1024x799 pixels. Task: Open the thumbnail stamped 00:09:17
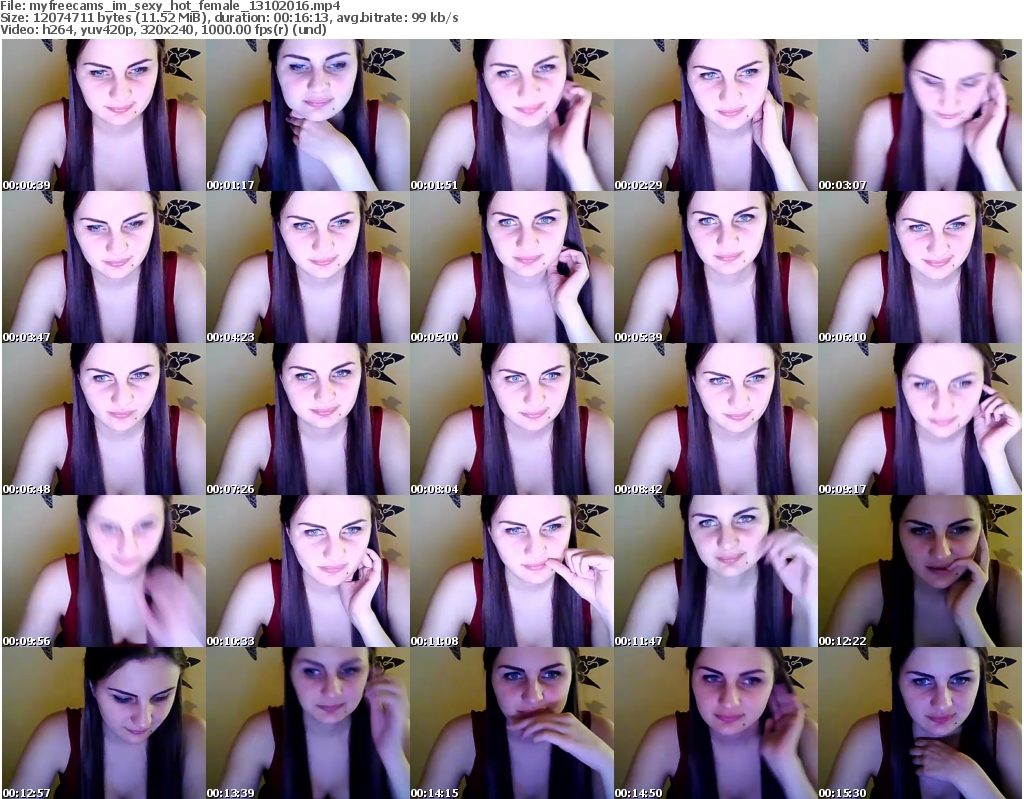pos(920,419)
